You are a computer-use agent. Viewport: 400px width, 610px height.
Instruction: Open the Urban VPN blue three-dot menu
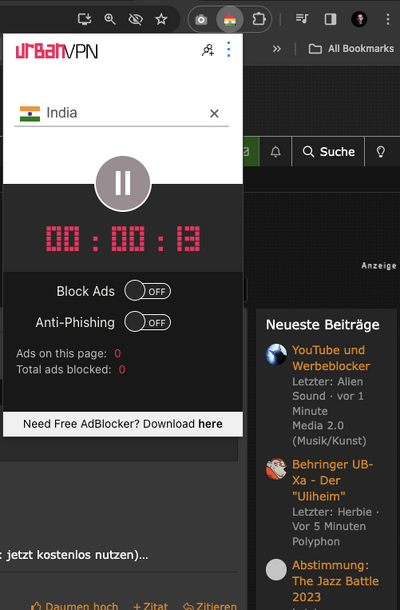point(229,49)
